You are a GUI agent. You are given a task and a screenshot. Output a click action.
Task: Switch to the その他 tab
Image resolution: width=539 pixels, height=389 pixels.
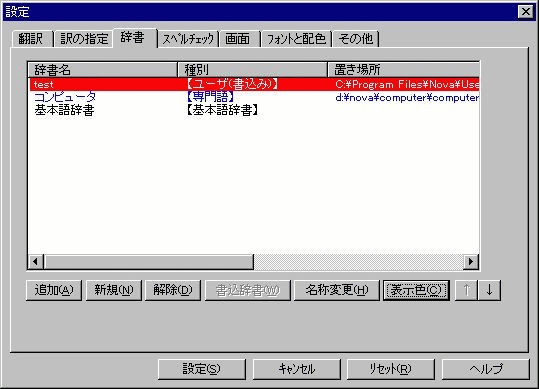(x=356, y=38)
